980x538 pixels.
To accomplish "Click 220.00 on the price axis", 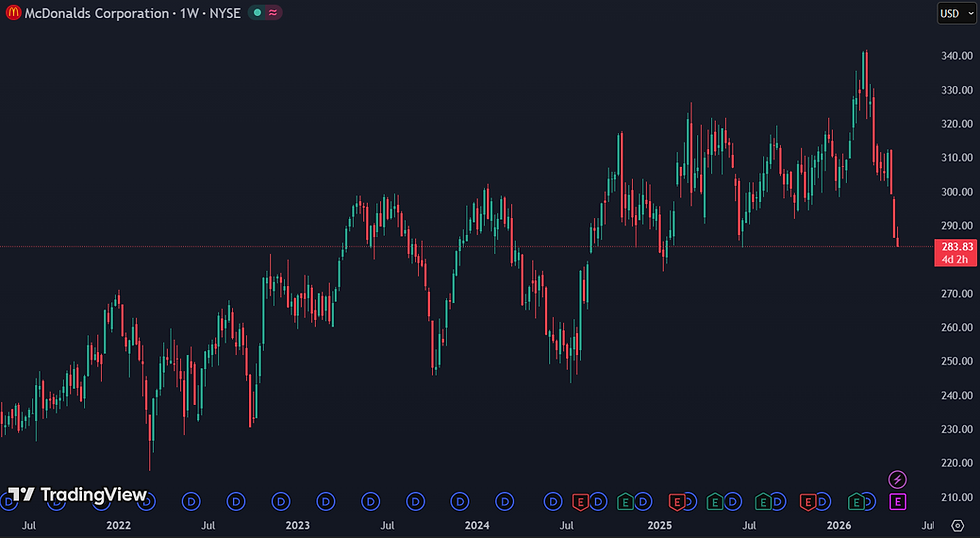I will tap(957, 463).
